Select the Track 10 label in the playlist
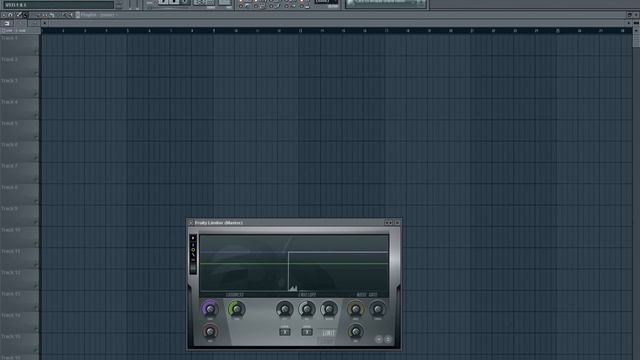640x360 pixels. pos(11,230)
